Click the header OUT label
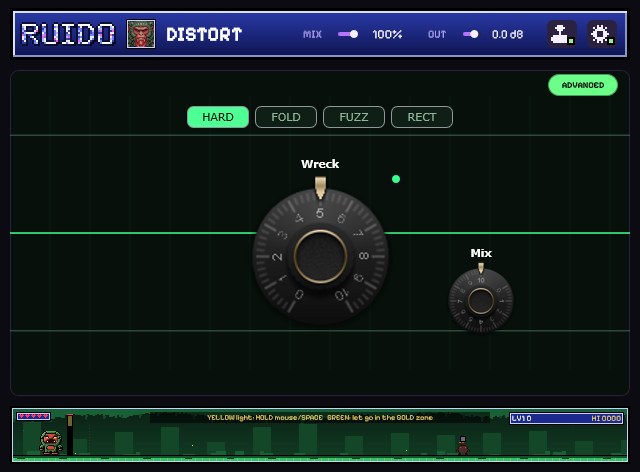 (x=437, y=34)
